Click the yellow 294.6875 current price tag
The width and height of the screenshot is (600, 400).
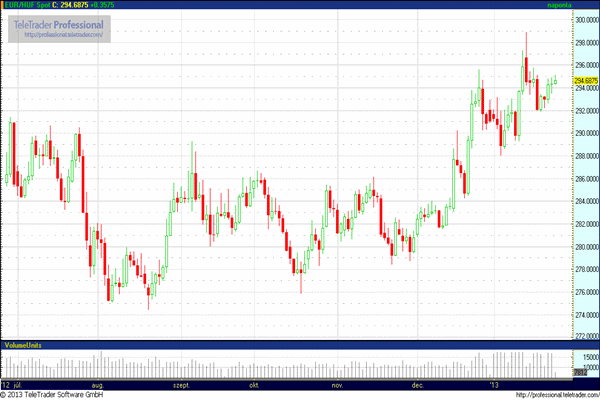[x=584, y=81]
